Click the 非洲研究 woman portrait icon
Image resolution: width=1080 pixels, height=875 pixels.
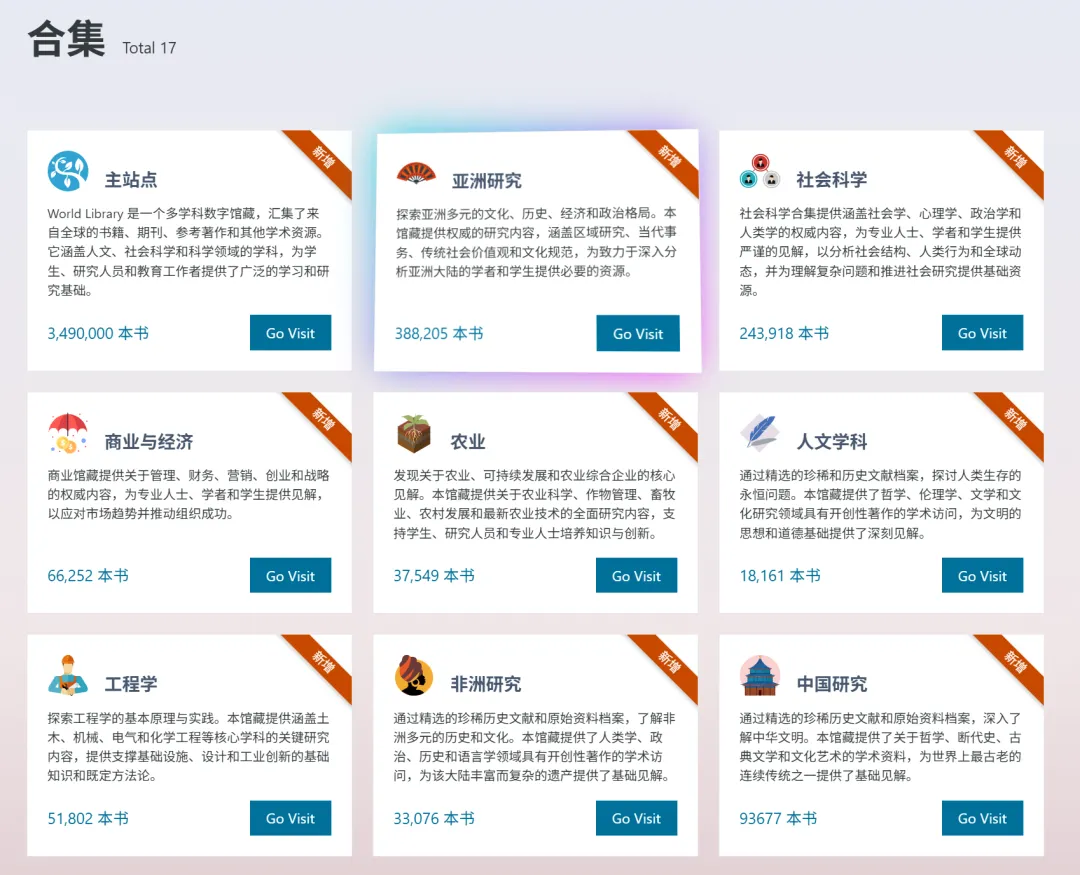414,675
